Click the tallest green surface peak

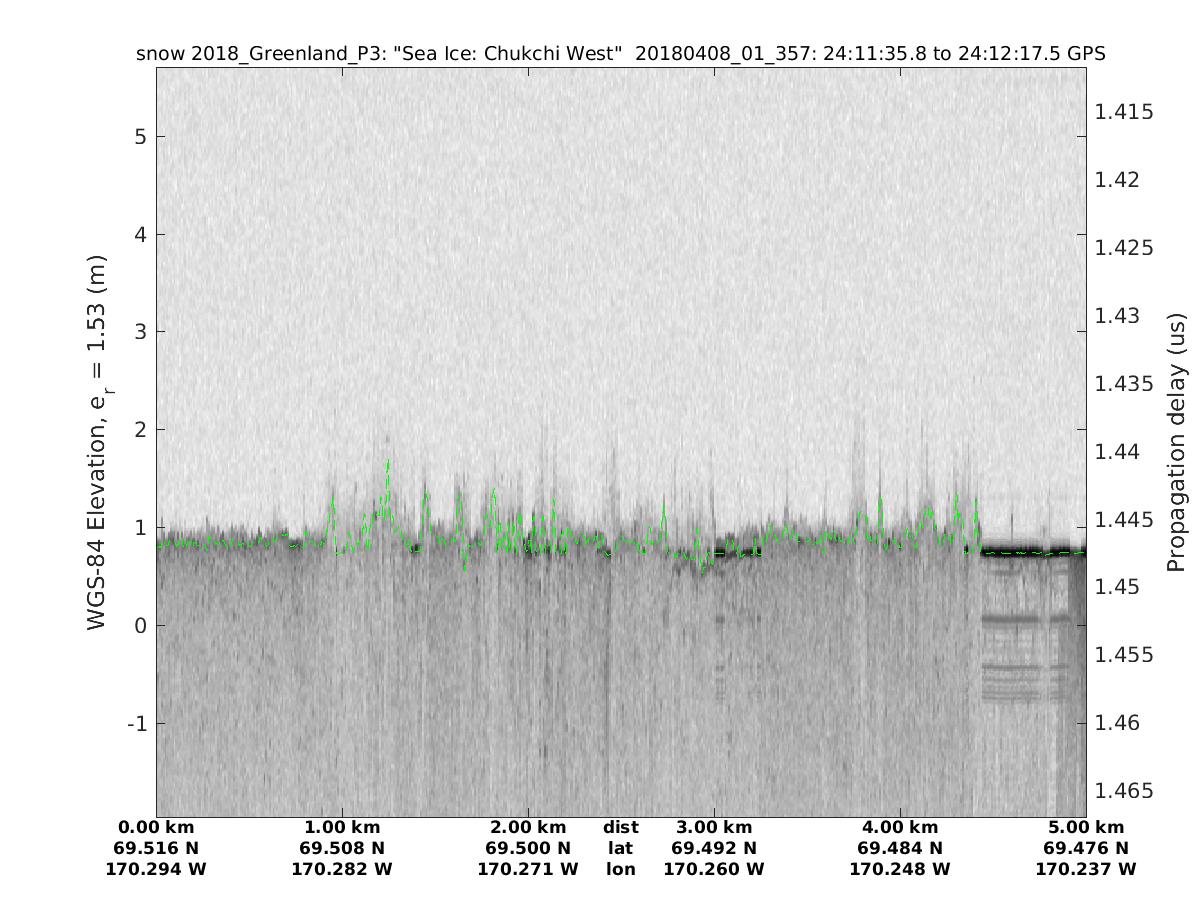(x=387, y=462)
